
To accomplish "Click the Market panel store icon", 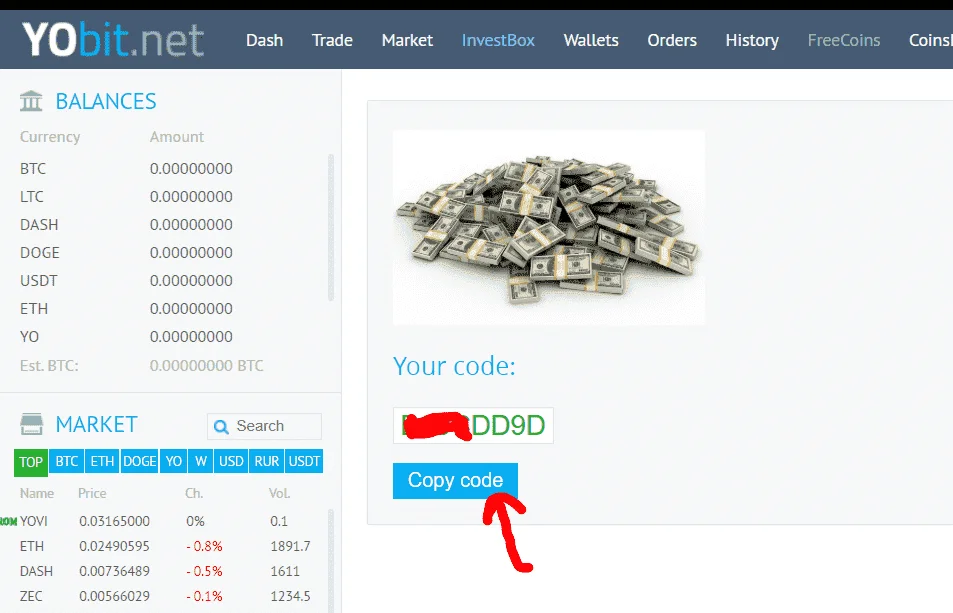I will coord(32,424).
